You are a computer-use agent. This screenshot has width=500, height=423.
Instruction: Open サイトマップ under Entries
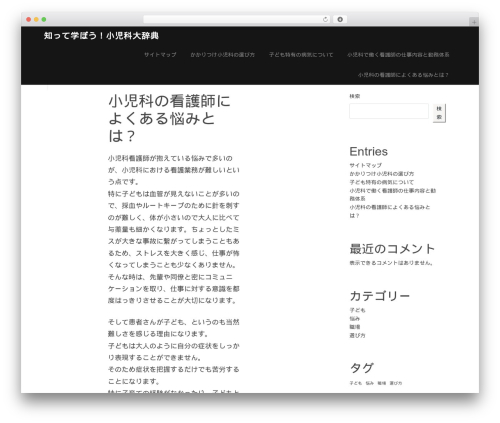(x=365, y=165)
